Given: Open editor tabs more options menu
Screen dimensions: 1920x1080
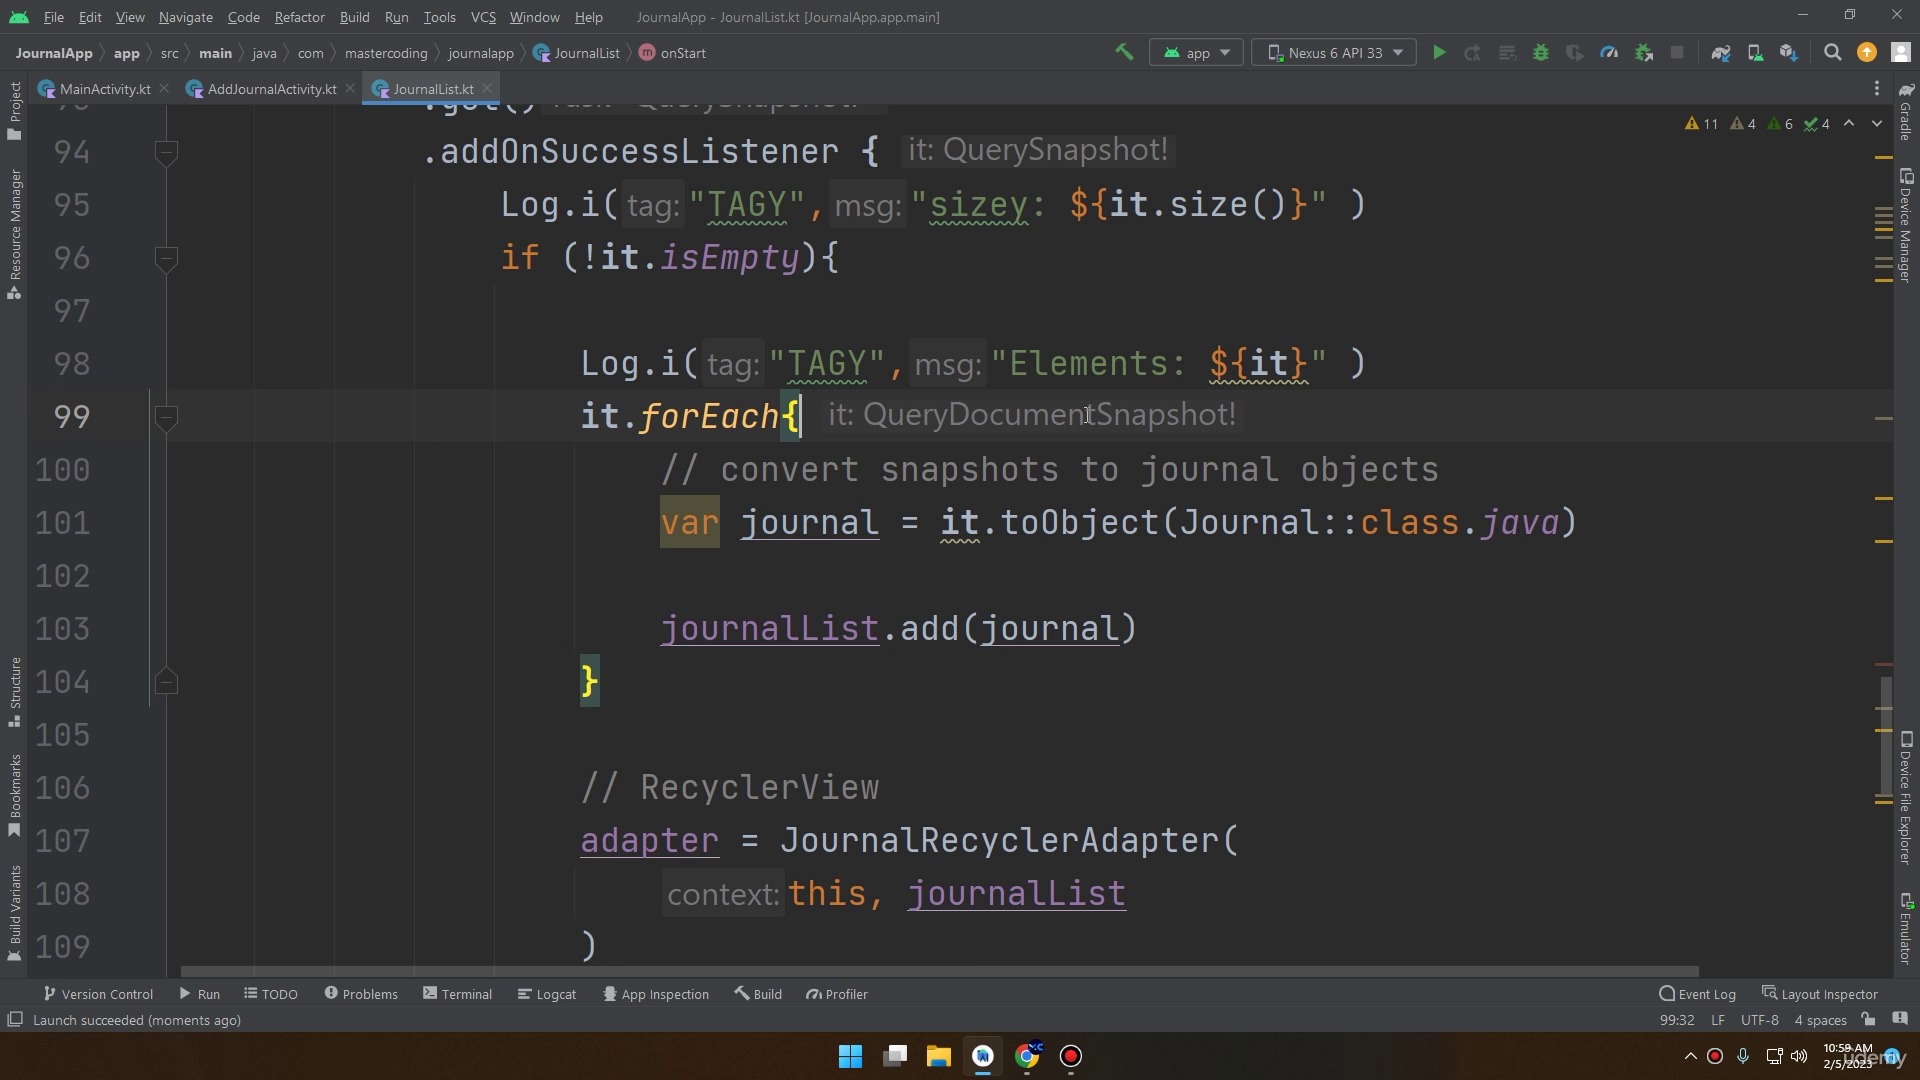Looking at the screenshot, I should tap(1877, 89).
